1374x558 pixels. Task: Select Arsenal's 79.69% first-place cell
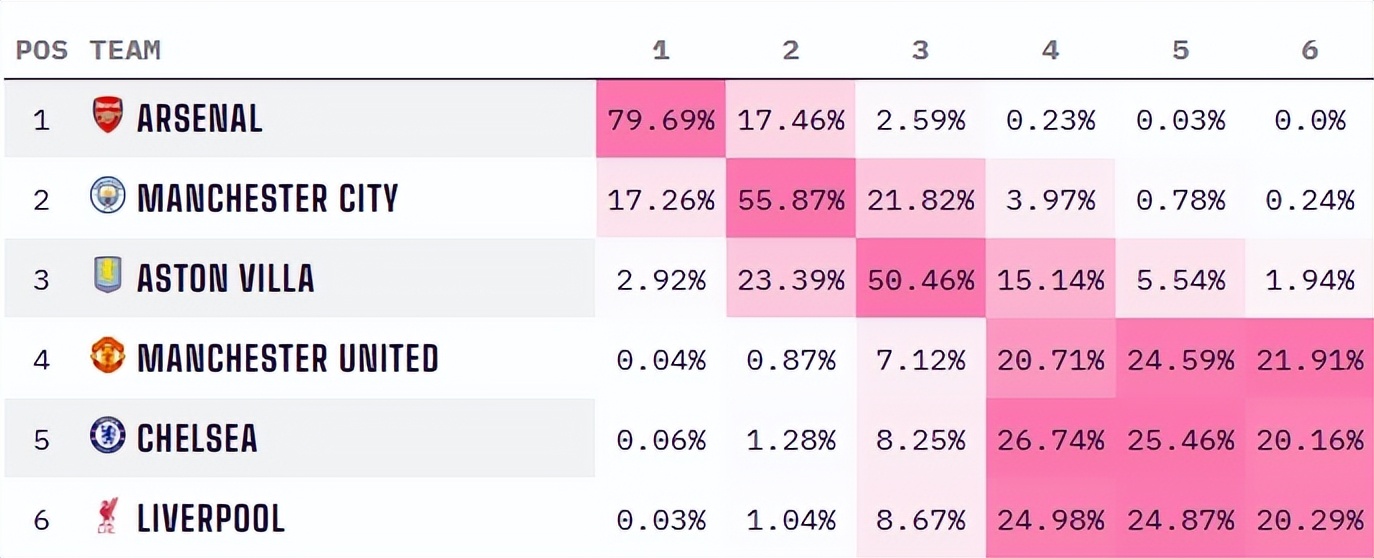pos(661,120)
